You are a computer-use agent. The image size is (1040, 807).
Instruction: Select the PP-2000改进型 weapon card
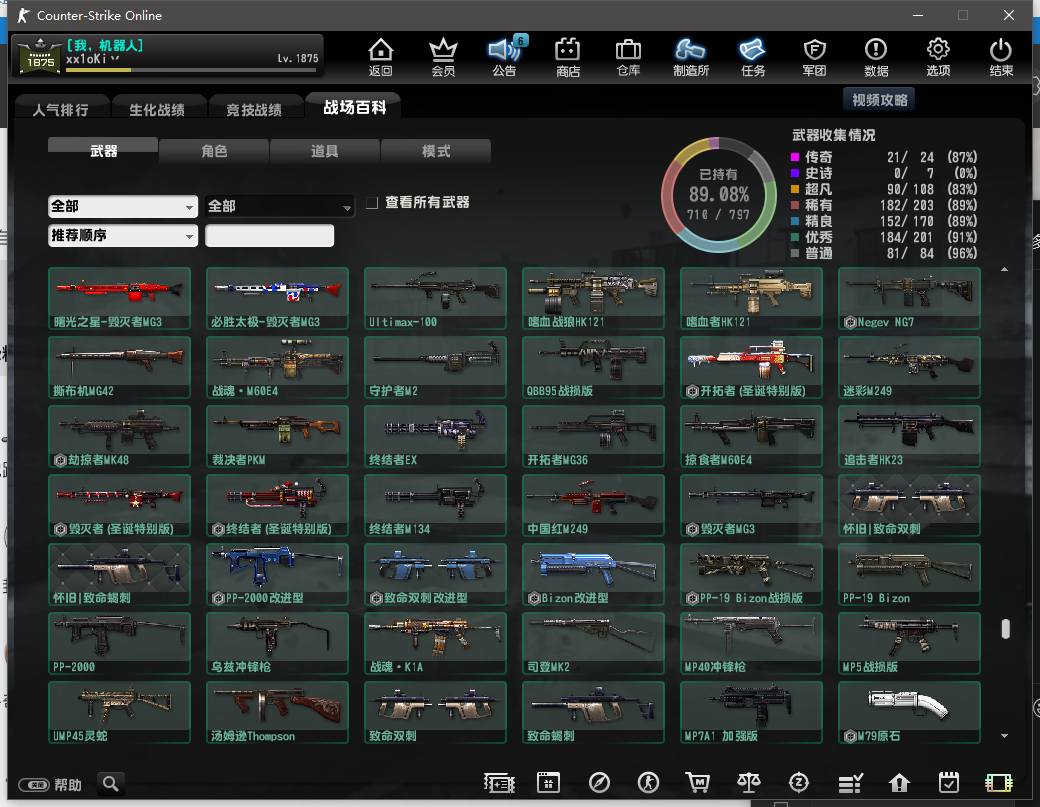[277, 574]
